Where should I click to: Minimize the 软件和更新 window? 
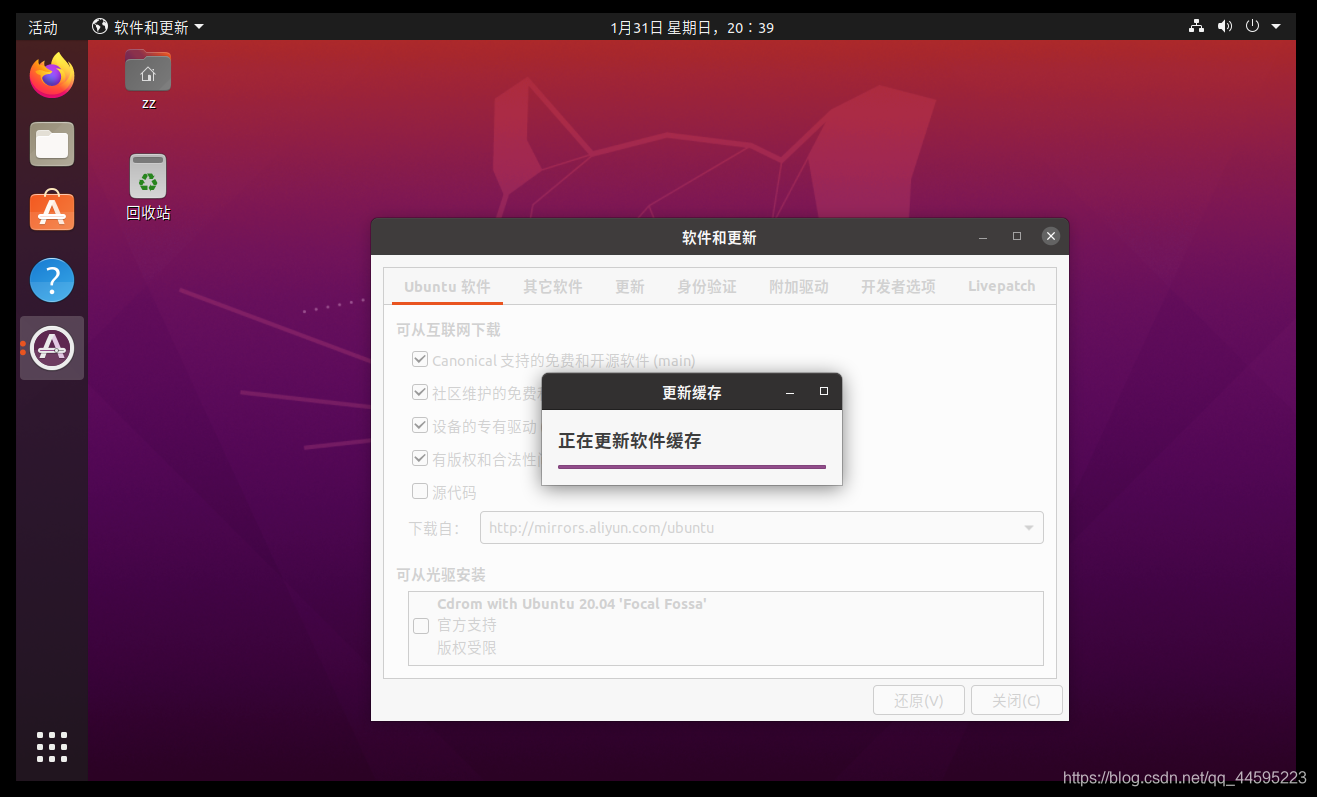[x=983, y=237]
